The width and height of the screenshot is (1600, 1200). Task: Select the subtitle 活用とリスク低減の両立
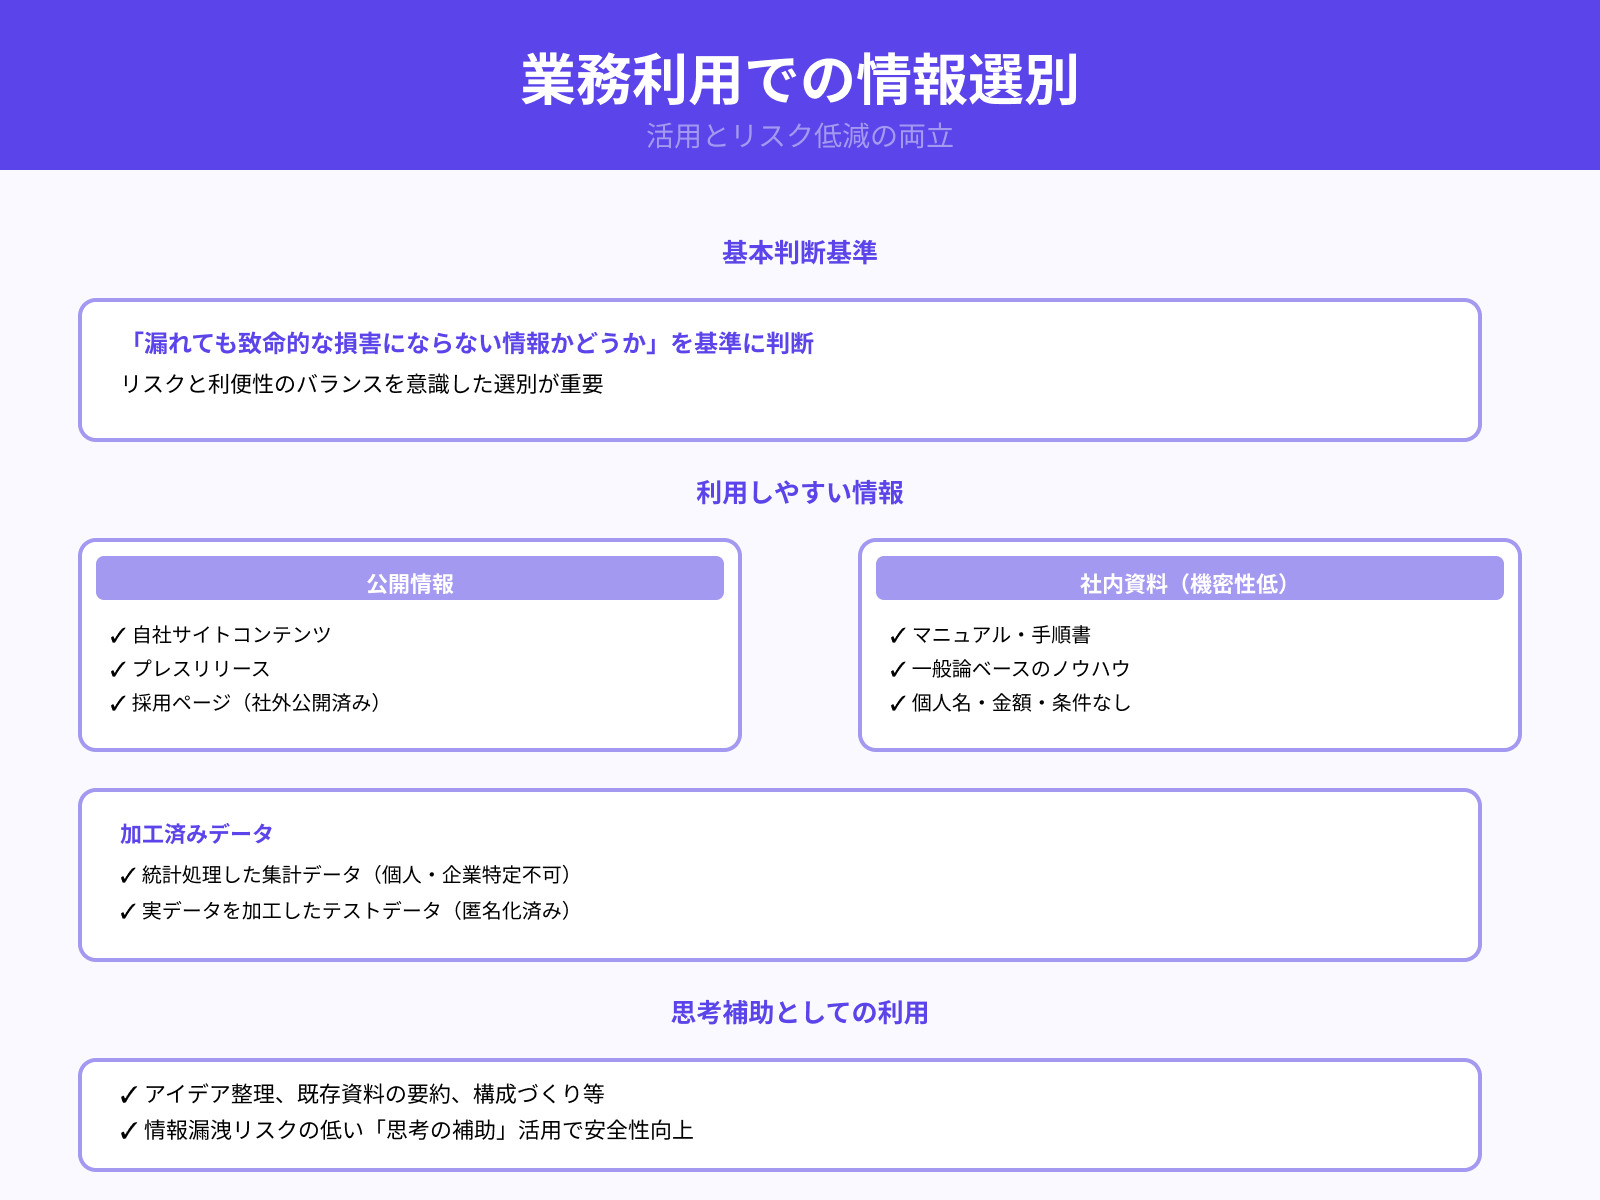[x=800, y=140]
